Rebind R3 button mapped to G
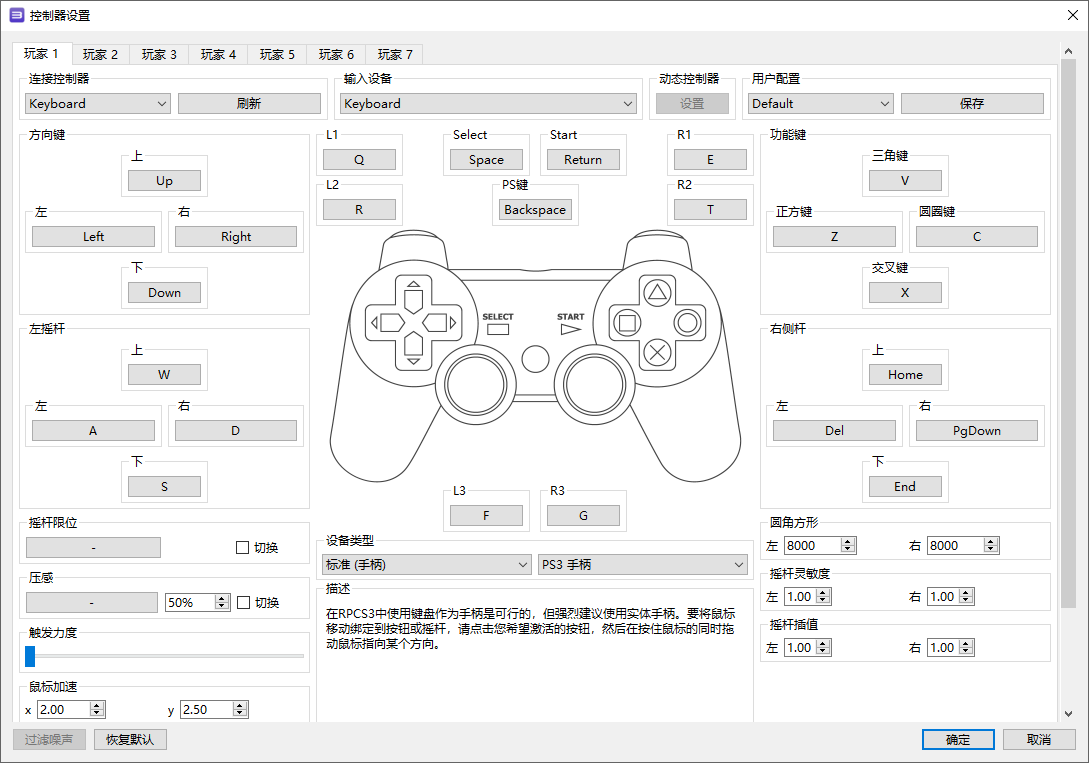Screen dimensions: 1089x763 tap(583, 515)
